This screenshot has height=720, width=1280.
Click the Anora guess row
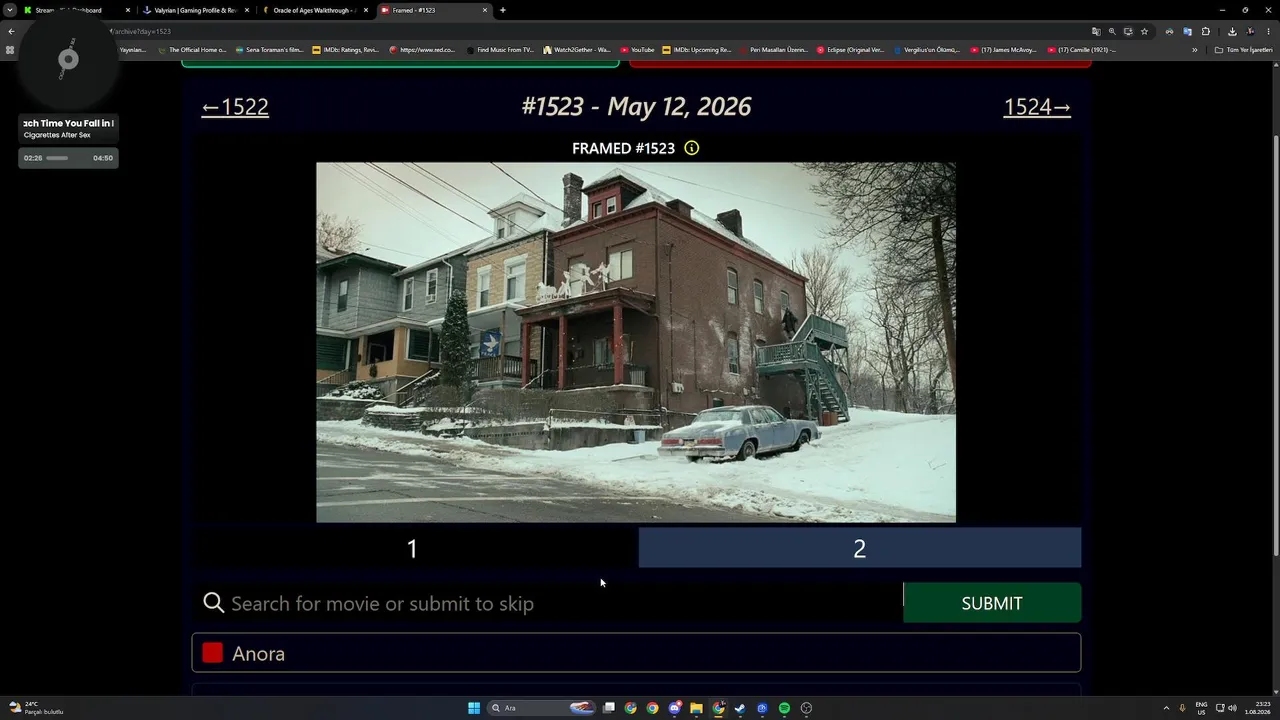pyautogui.click(x=636, y=653)
